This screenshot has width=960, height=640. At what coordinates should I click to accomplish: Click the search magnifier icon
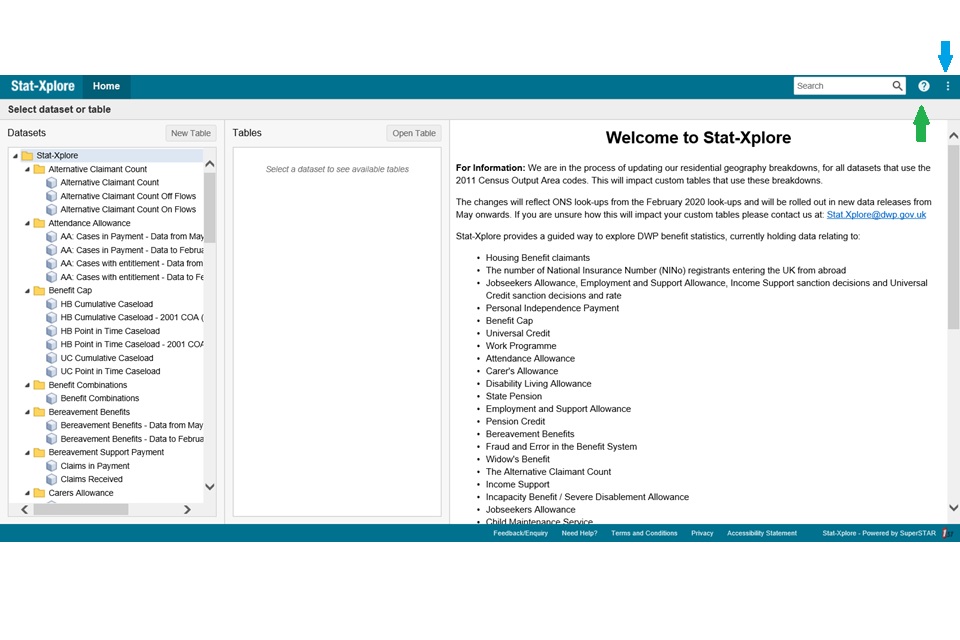[x=897, y=86]
